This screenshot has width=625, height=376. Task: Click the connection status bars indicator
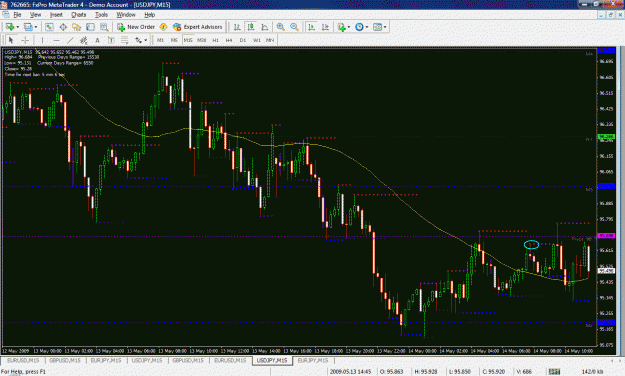554,372
